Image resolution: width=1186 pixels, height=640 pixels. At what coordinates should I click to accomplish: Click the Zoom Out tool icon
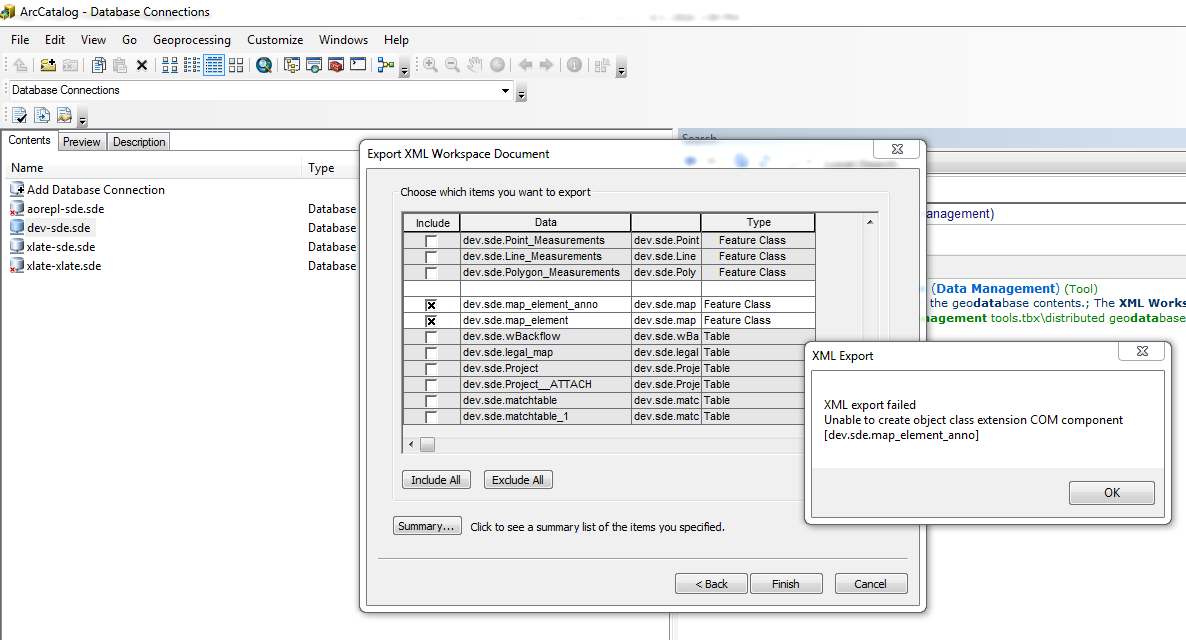[452, 65]
